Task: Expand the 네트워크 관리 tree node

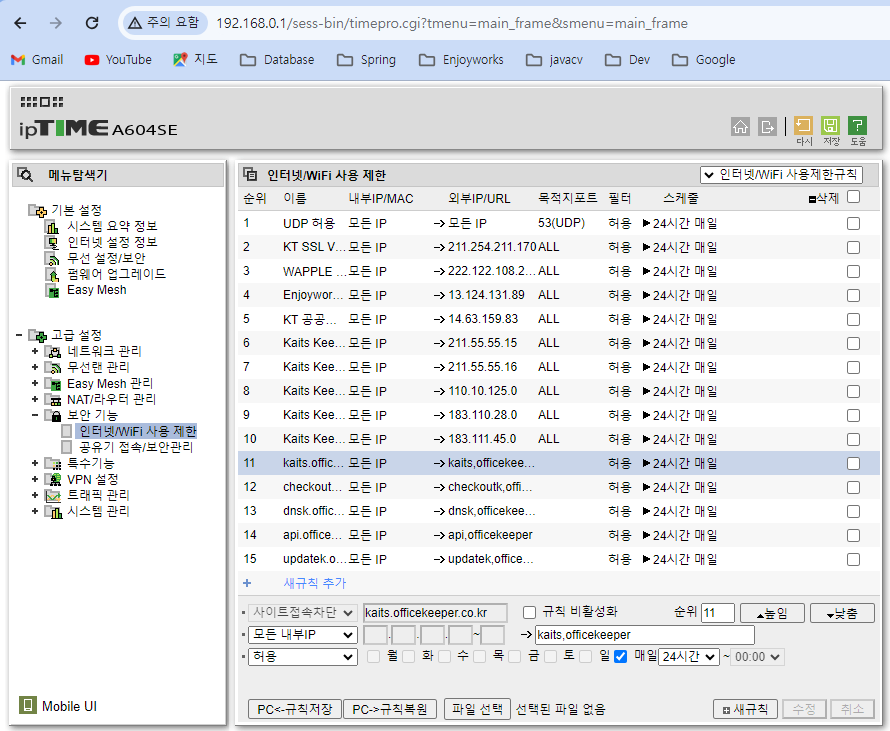Action: point(35,351)
